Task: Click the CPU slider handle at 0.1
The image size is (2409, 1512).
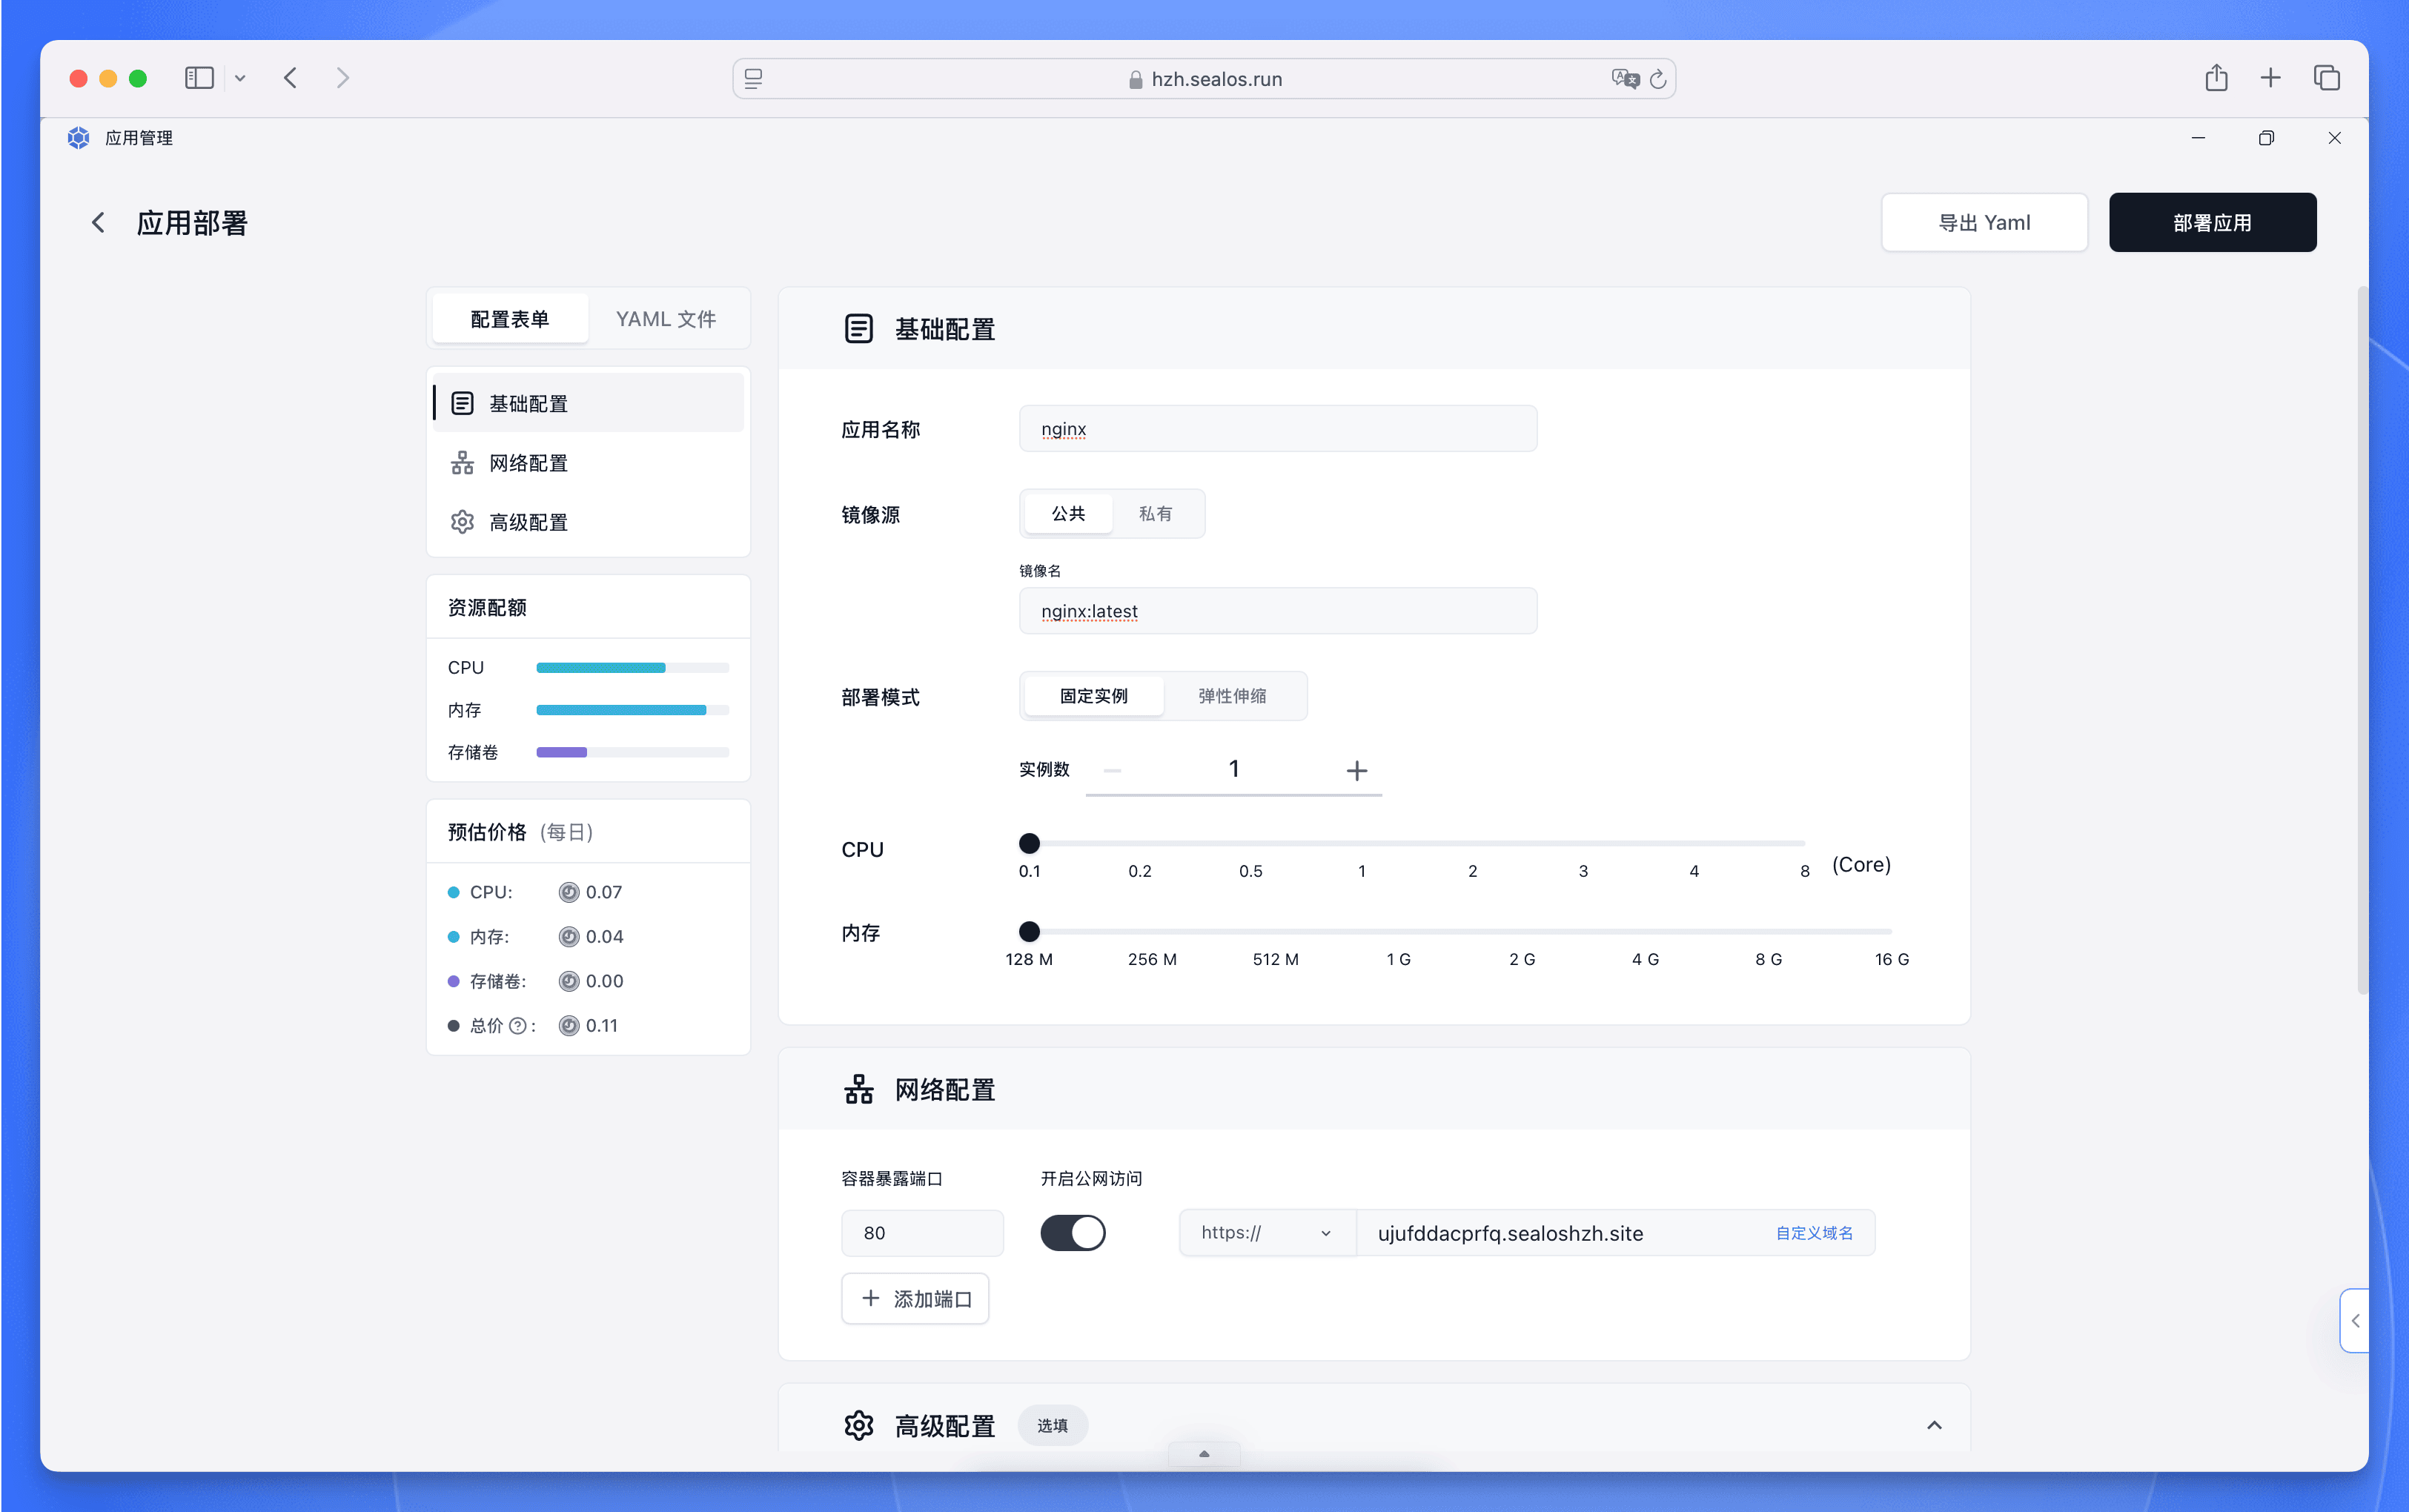Action: [x=1029, y=843]
